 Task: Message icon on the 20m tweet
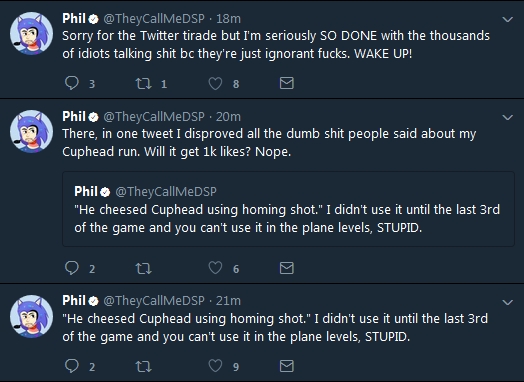(x=286, y=268)
